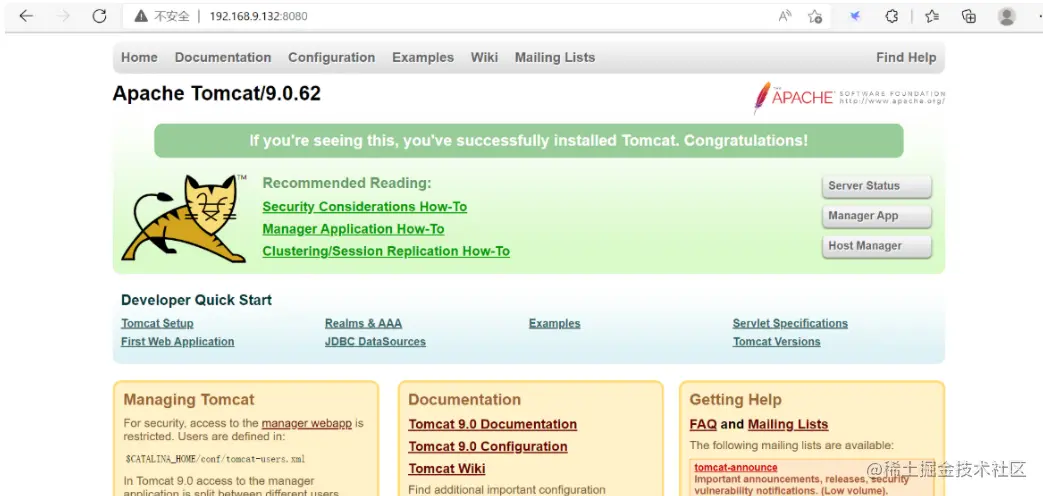Screen dimensions: 1043x496
Task: Open the Home navigation item
Action: [x=139, y=57]
